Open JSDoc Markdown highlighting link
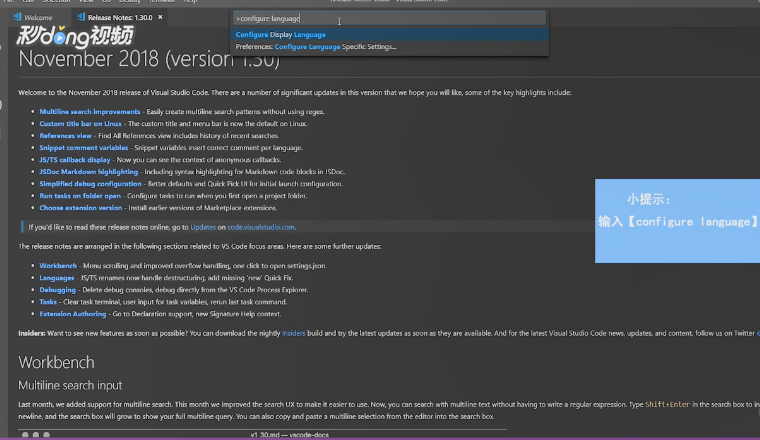 pyautogui.click(x=89, y=172)
